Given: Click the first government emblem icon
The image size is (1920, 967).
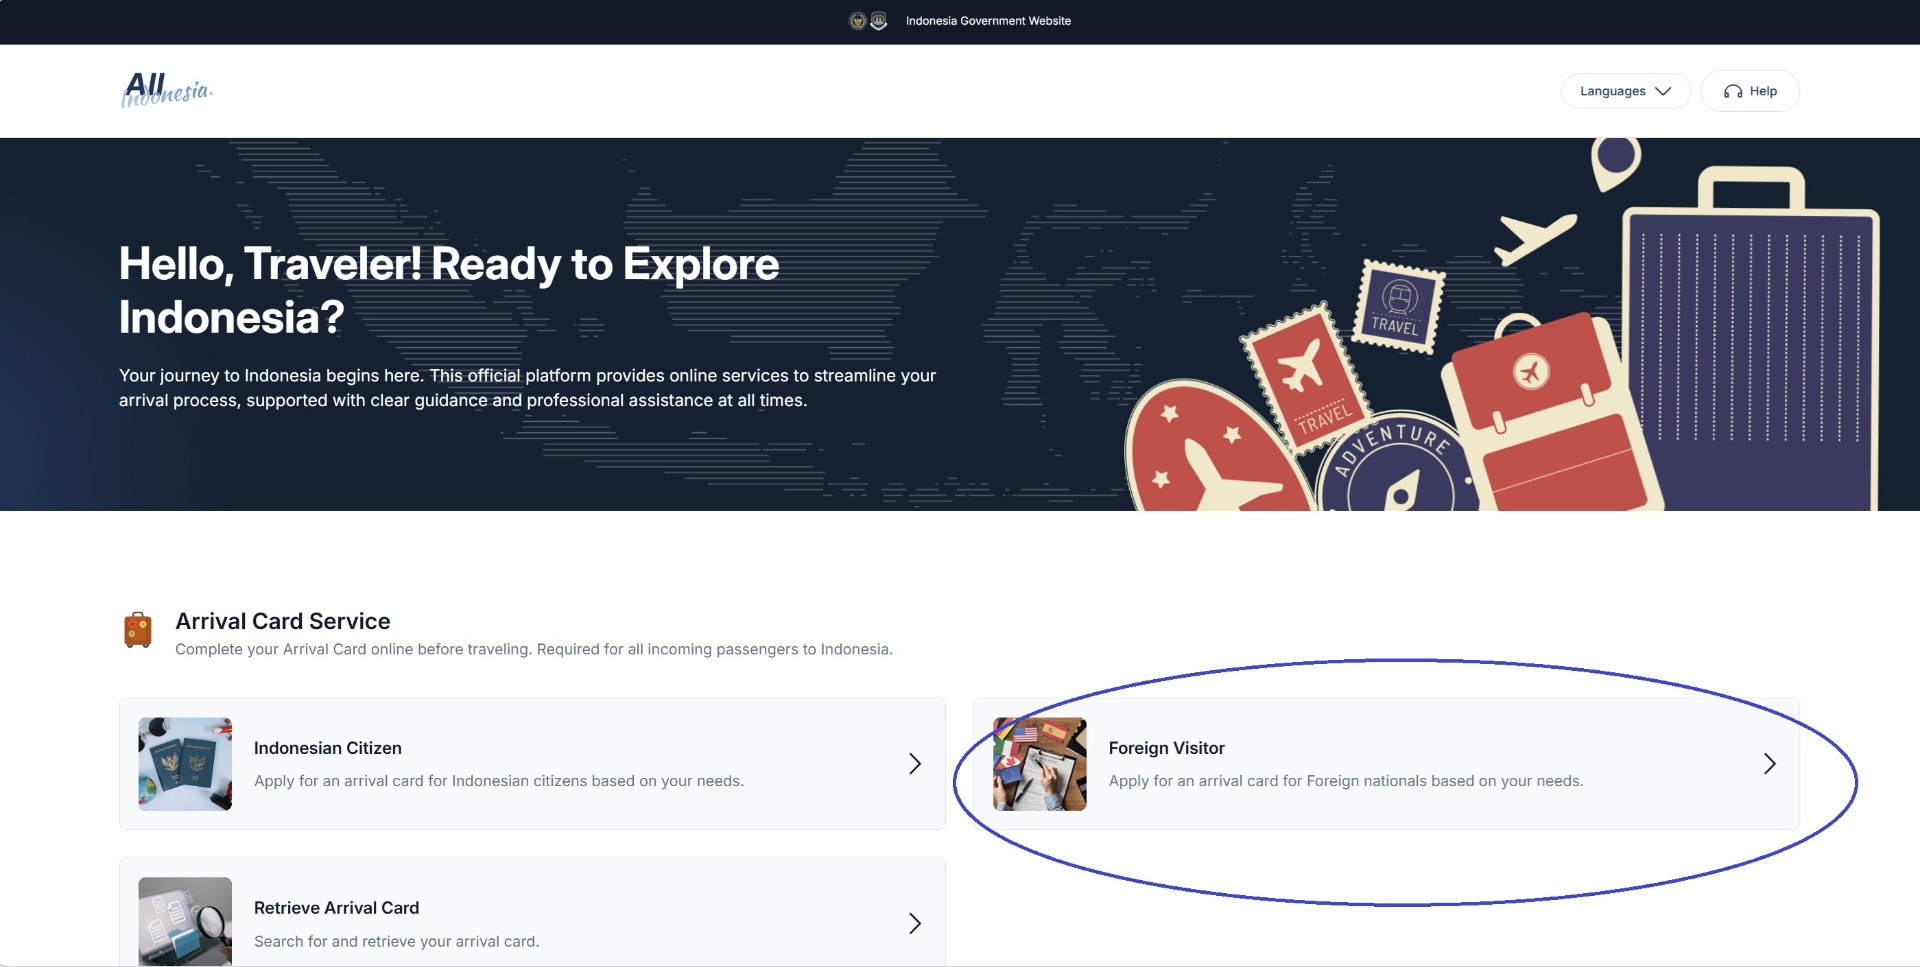Looking at the screenshot, I should pos(857,21).
